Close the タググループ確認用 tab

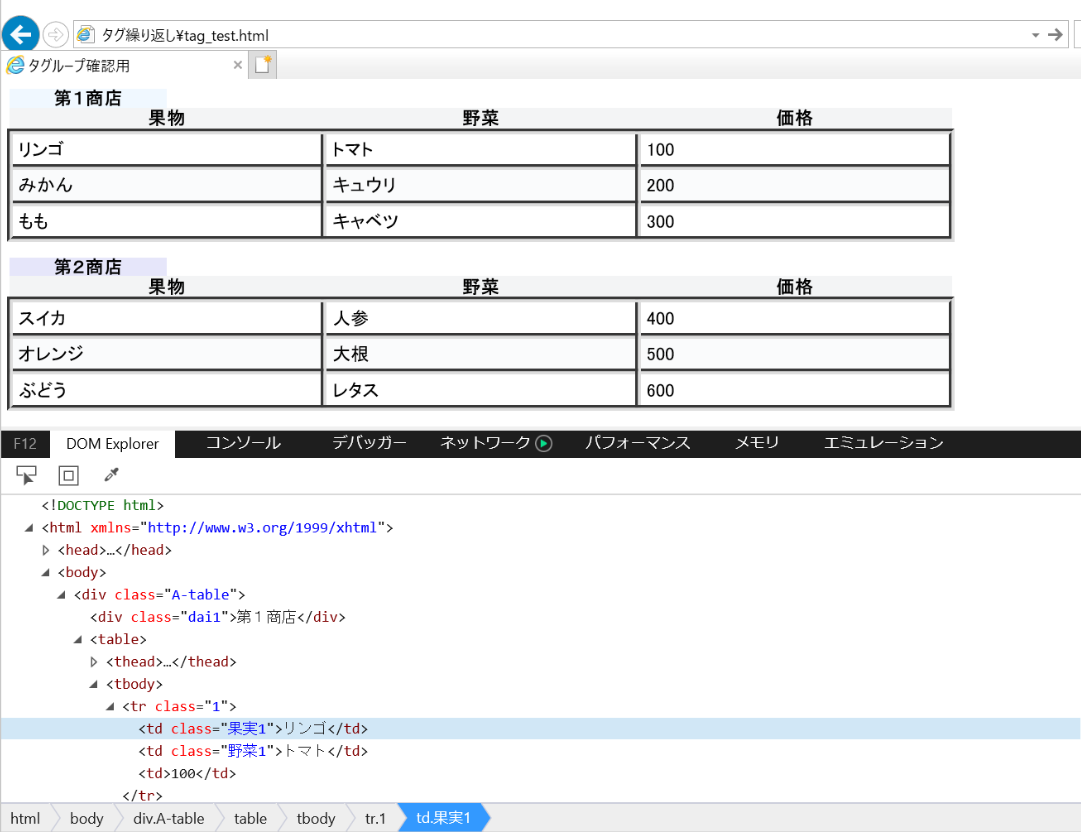(x=238, y=66)
